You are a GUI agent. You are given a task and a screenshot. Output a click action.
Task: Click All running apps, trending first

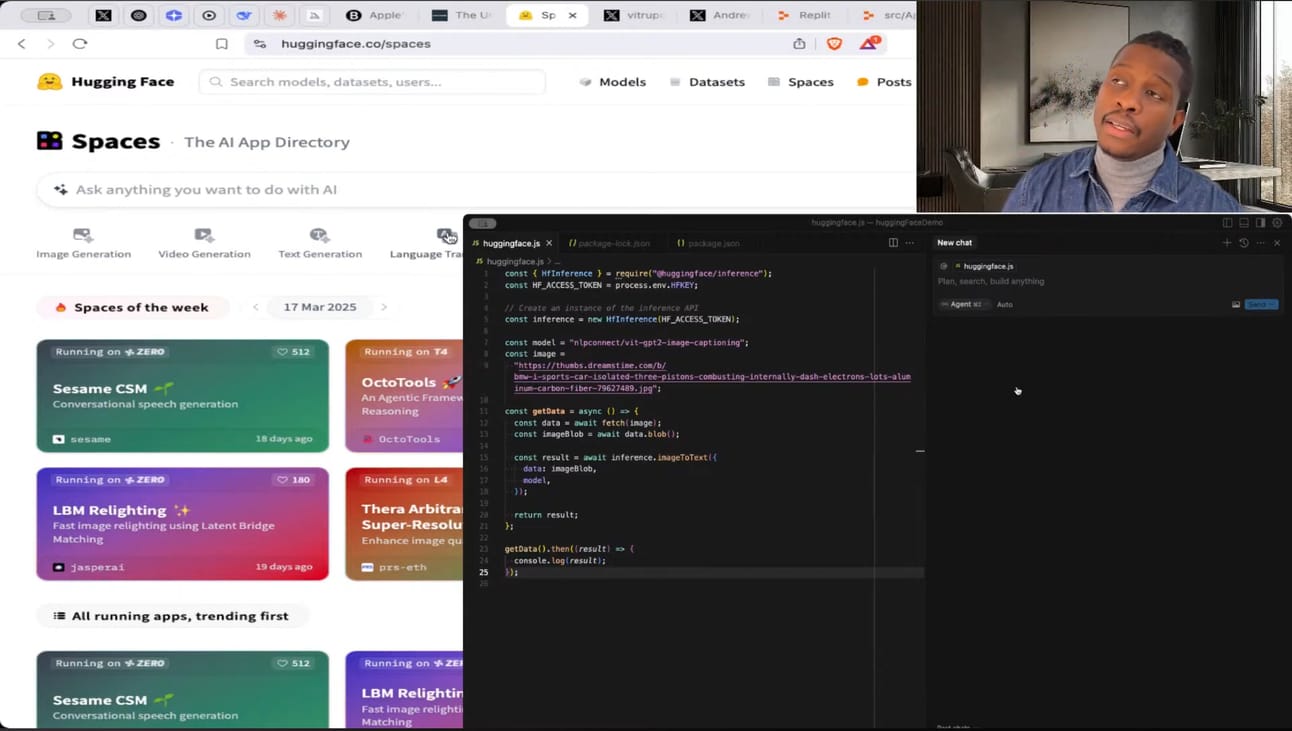pyautogui.click(x=171, y=616)
